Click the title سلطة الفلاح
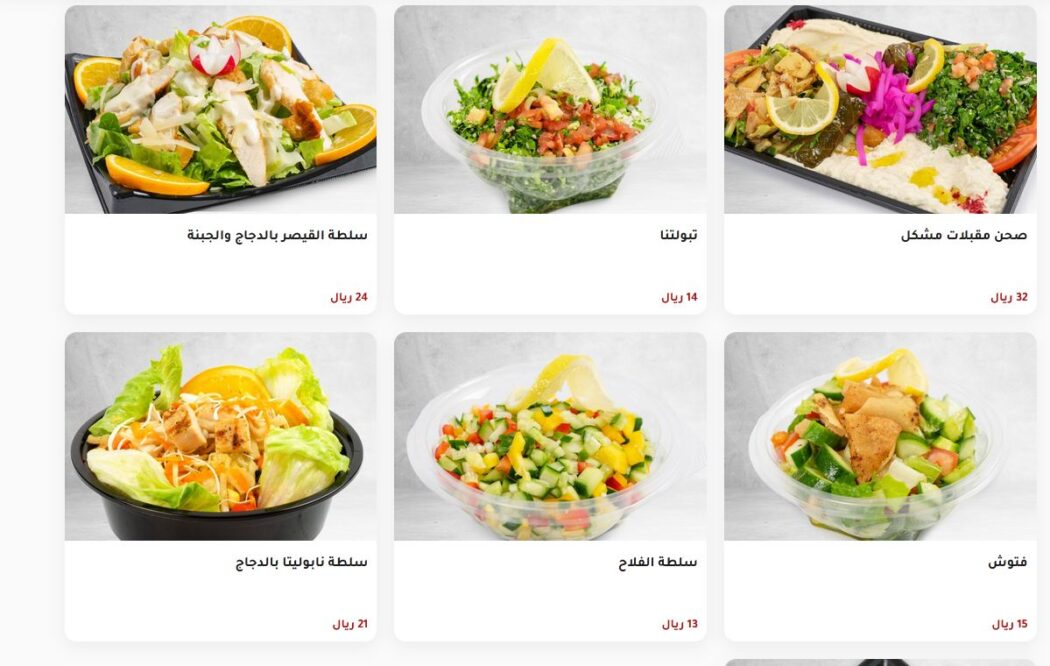This screenshot has width=1050, height=666. (658, 562)
